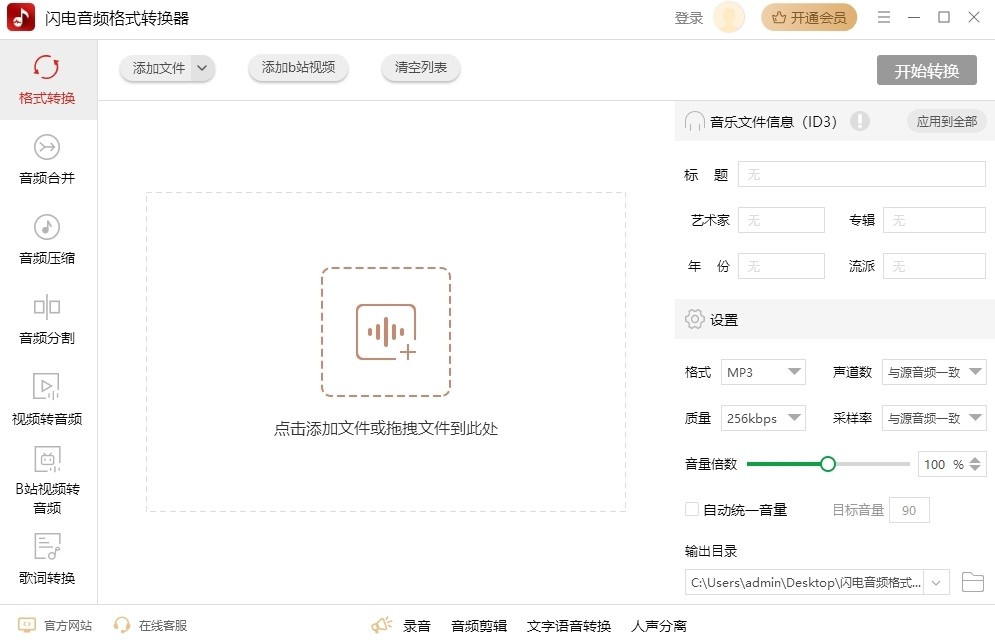Image resolution: width=995 pixels, height=641 pixels.
Task: Open the folder browse icon beside 输出目录
Action: (973, 582)
